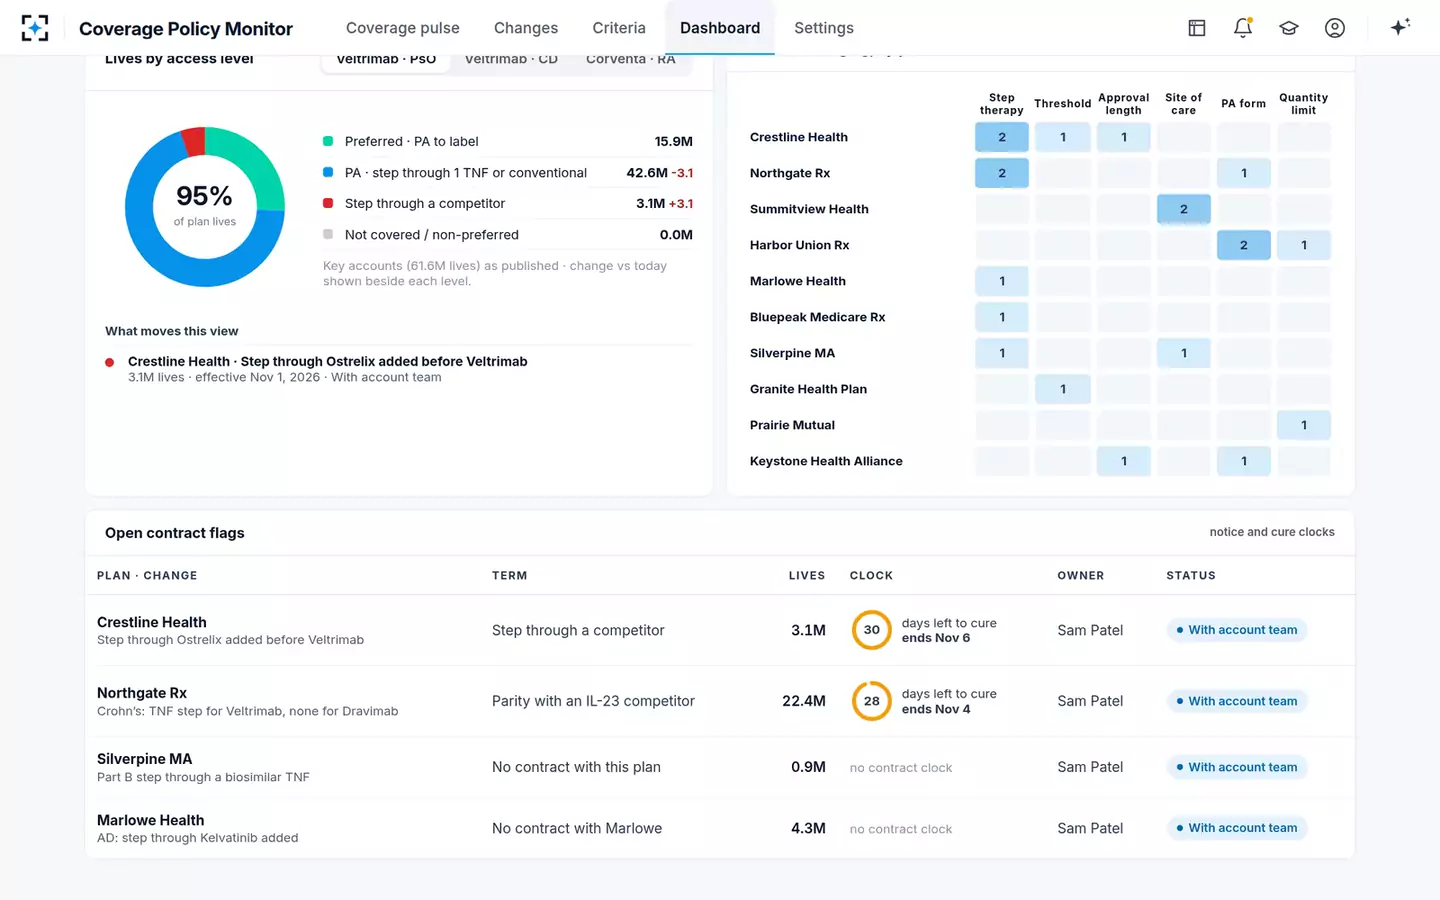Open the AI sparkle assistant icon

1400,27
